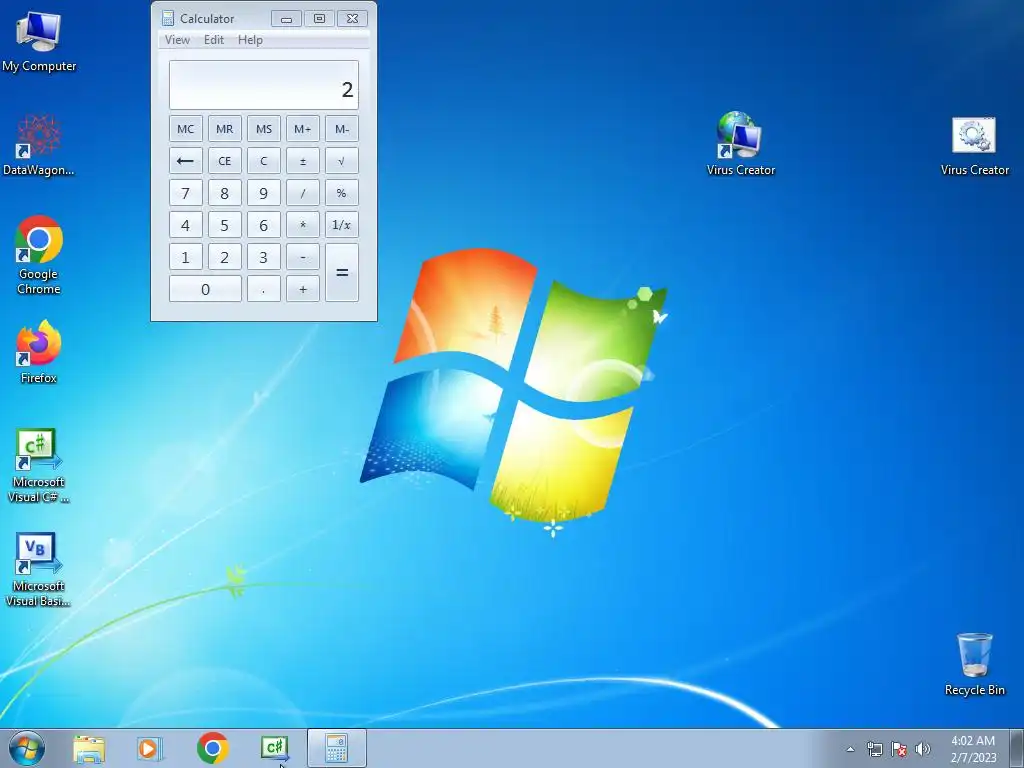Click the 1 key on calculator
1024x768 pixels.
(185, 257)
